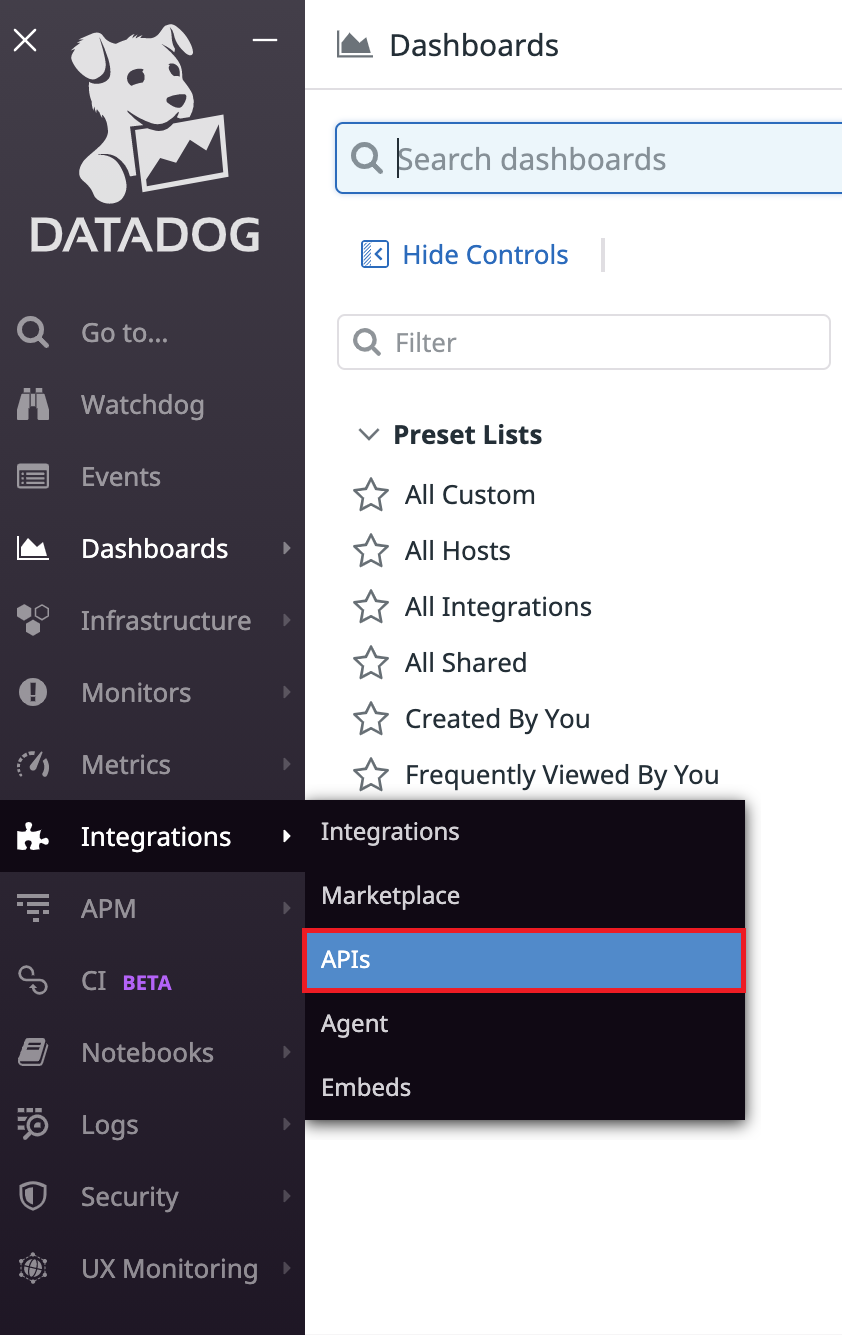Image resolution: width=842 pixels, height=1335 pixels.
Task: Collapse the Preset Lists section
Action: click(369, 435)
